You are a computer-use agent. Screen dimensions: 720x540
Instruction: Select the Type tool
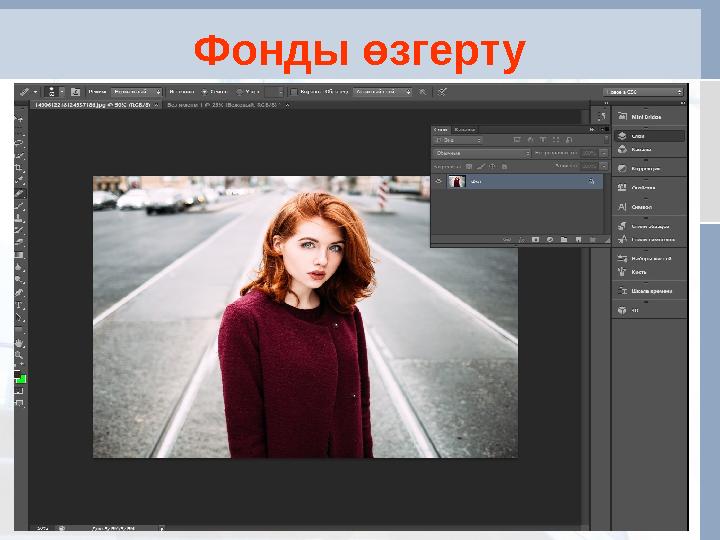point(19,304)
